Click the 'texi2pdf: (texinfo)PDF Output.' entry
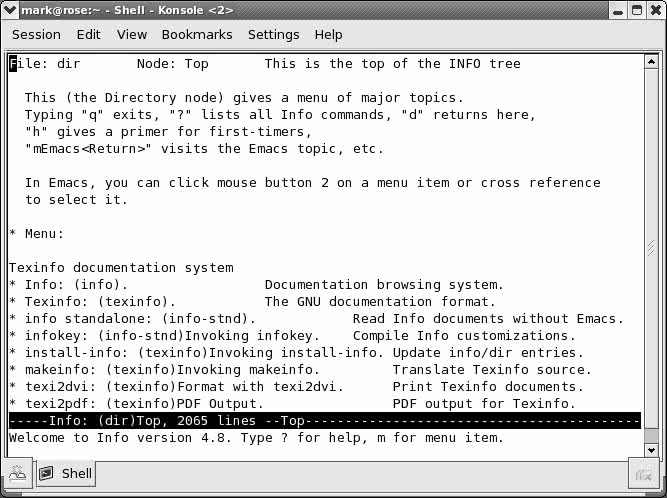 click(x=144, y=404)
